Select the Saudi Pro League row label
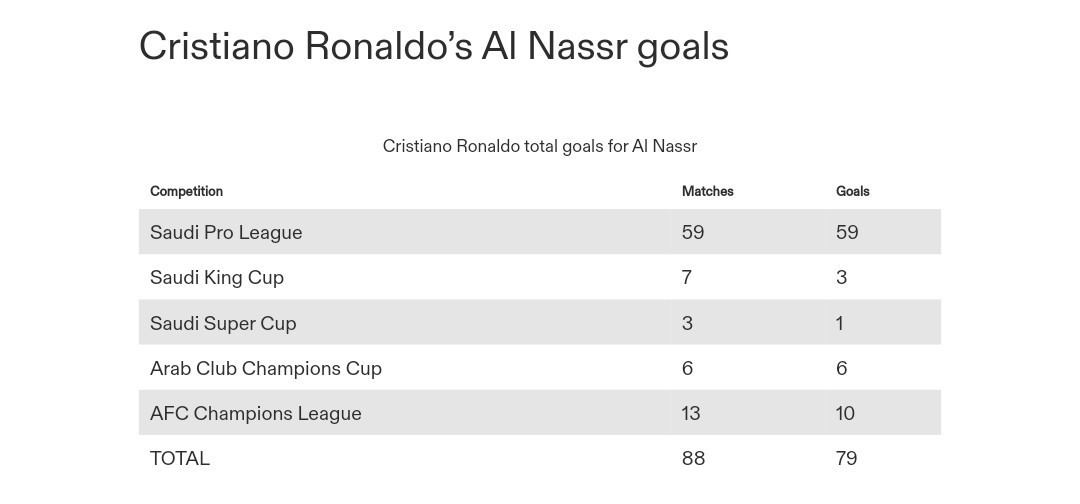This screenshot has height=504, width=1080. pyautogui.click(x=226, y=233)
